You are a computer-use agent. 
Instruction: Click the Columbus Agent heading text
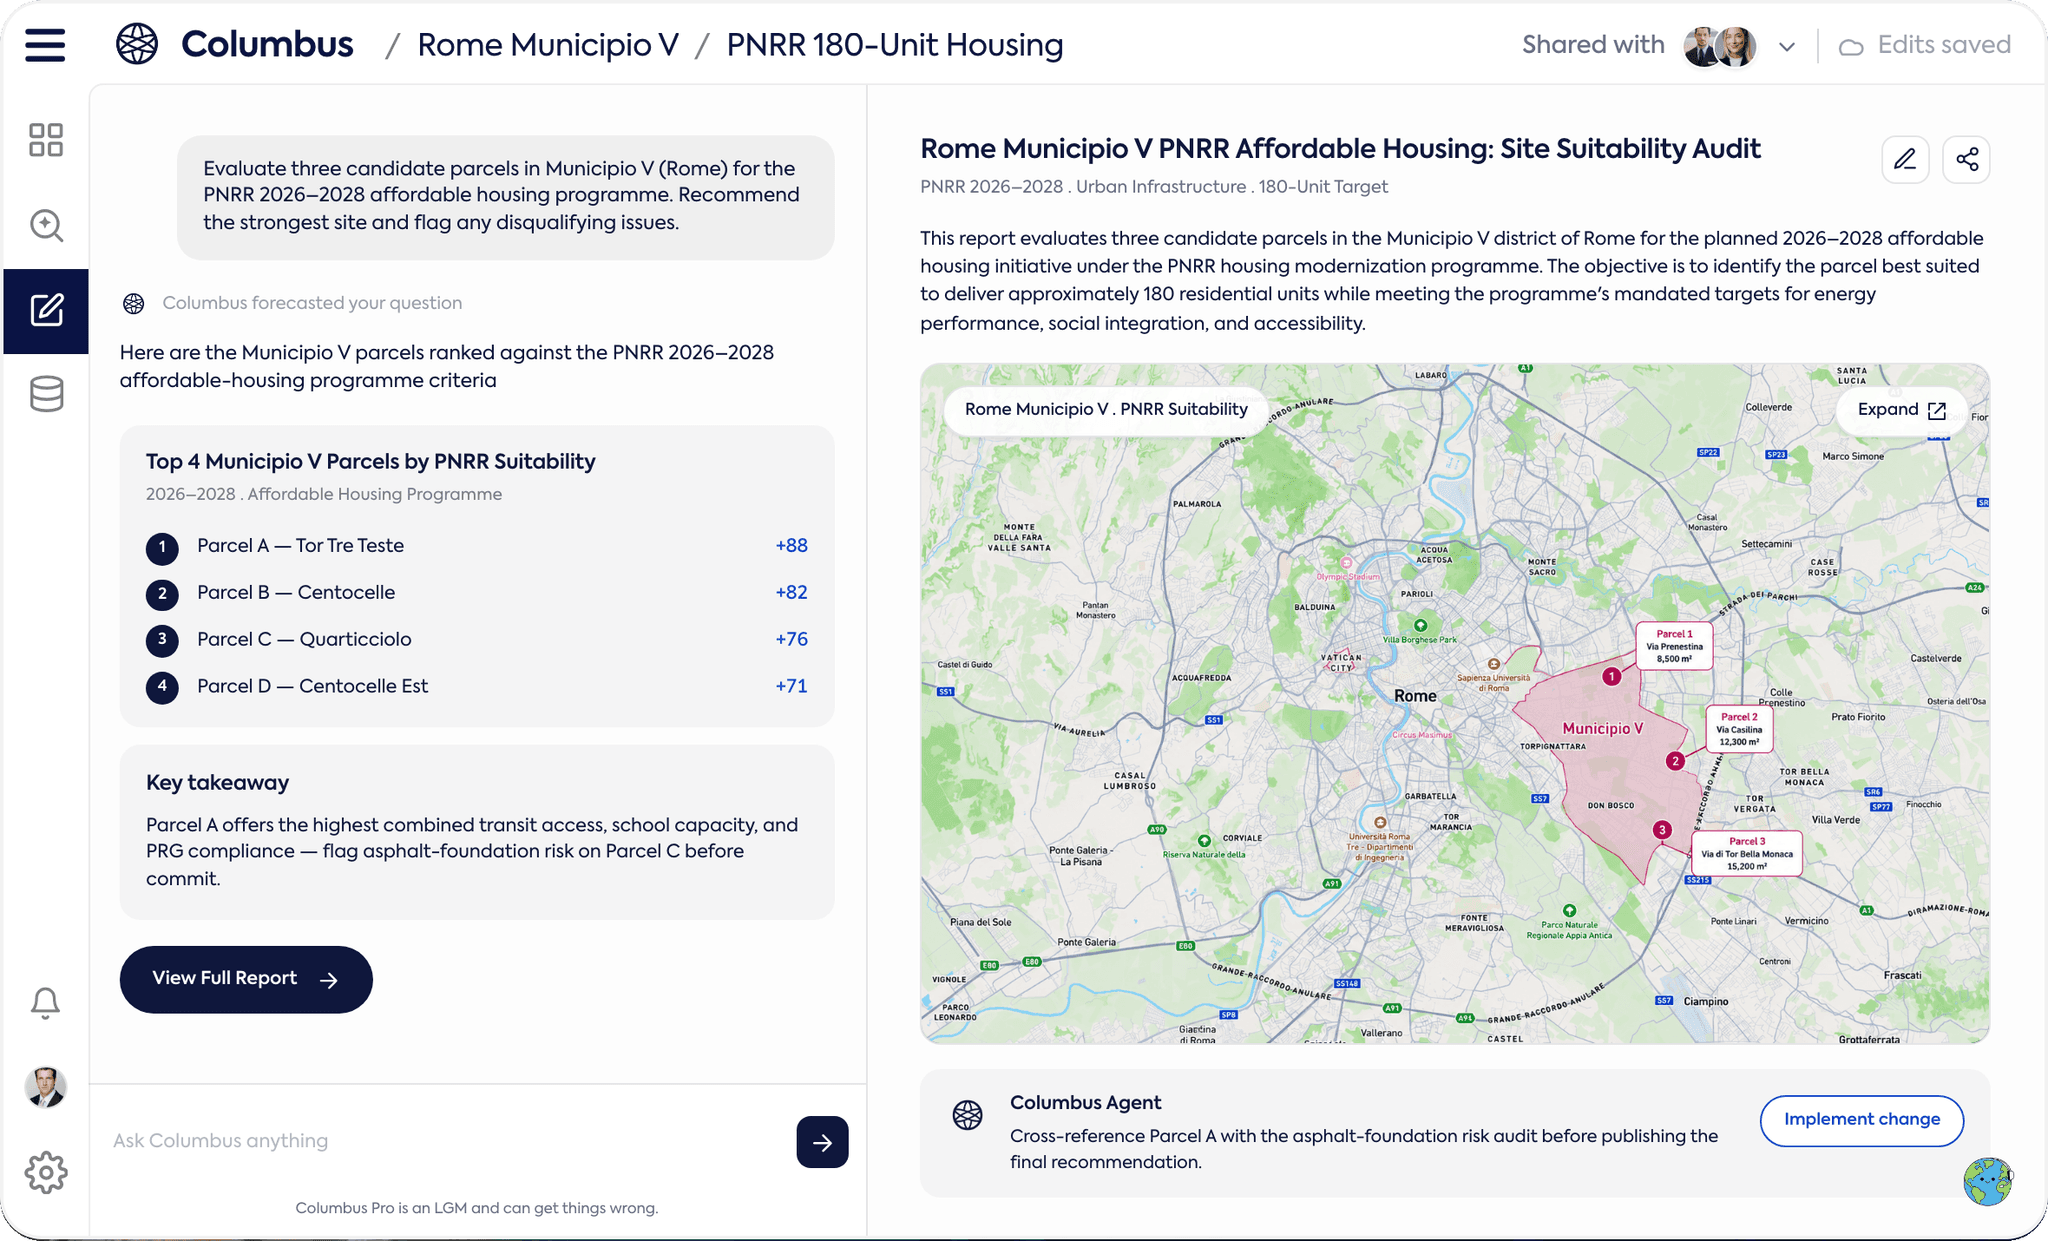(x=1085, y=1103)
